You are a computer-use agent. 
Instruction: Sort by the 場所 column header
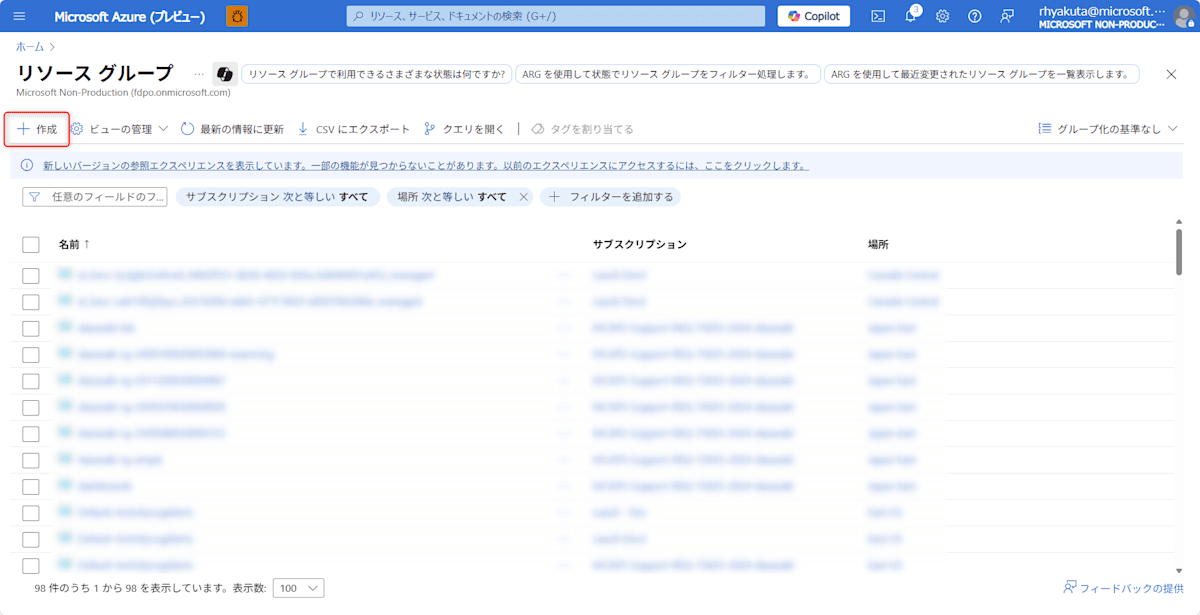878,244
